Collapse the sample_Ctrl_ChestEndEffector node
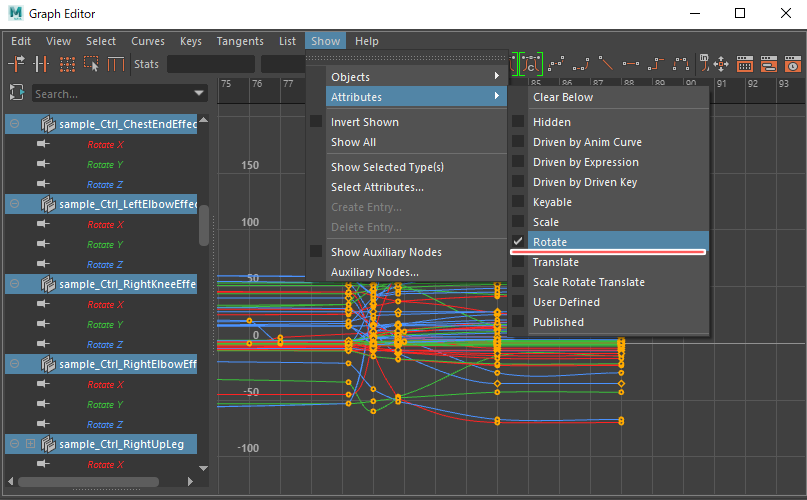The image size is (807, 500). (15, 124)
